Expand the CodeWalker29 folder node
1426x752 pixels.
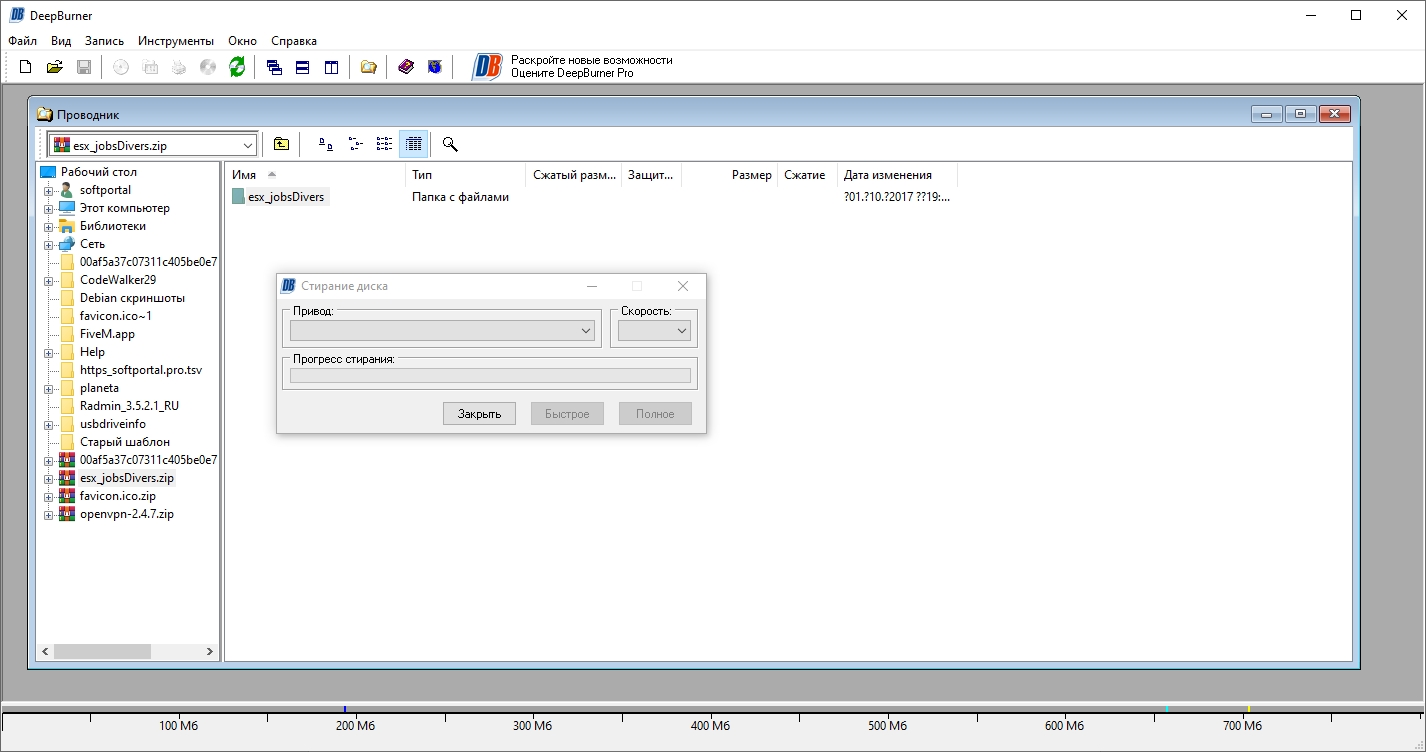pos(47,281)
